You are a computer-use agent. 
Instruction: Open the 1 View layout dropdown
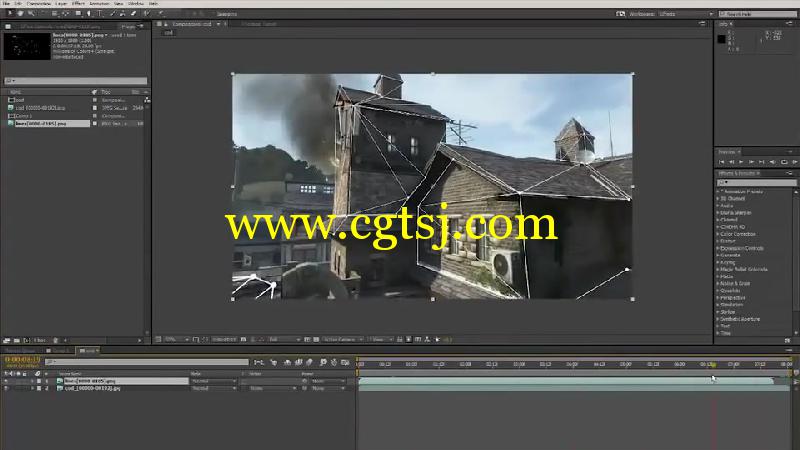tap(381, 339)
